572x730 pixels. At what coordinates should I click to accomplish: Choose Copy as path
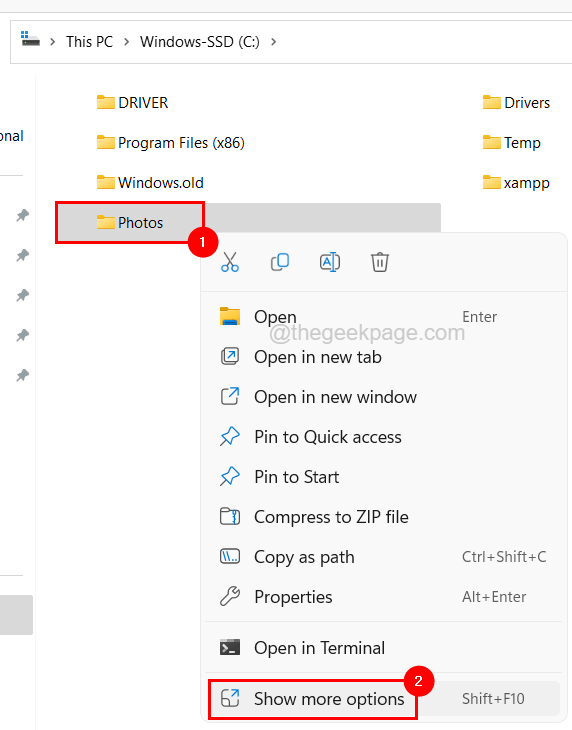tap(382, 557)
